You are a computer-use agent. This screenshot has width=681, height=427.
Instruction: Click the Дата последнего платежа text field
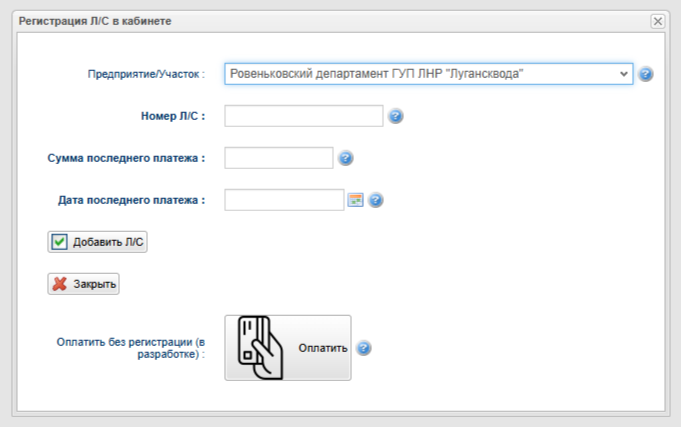[x=284, y=200]
